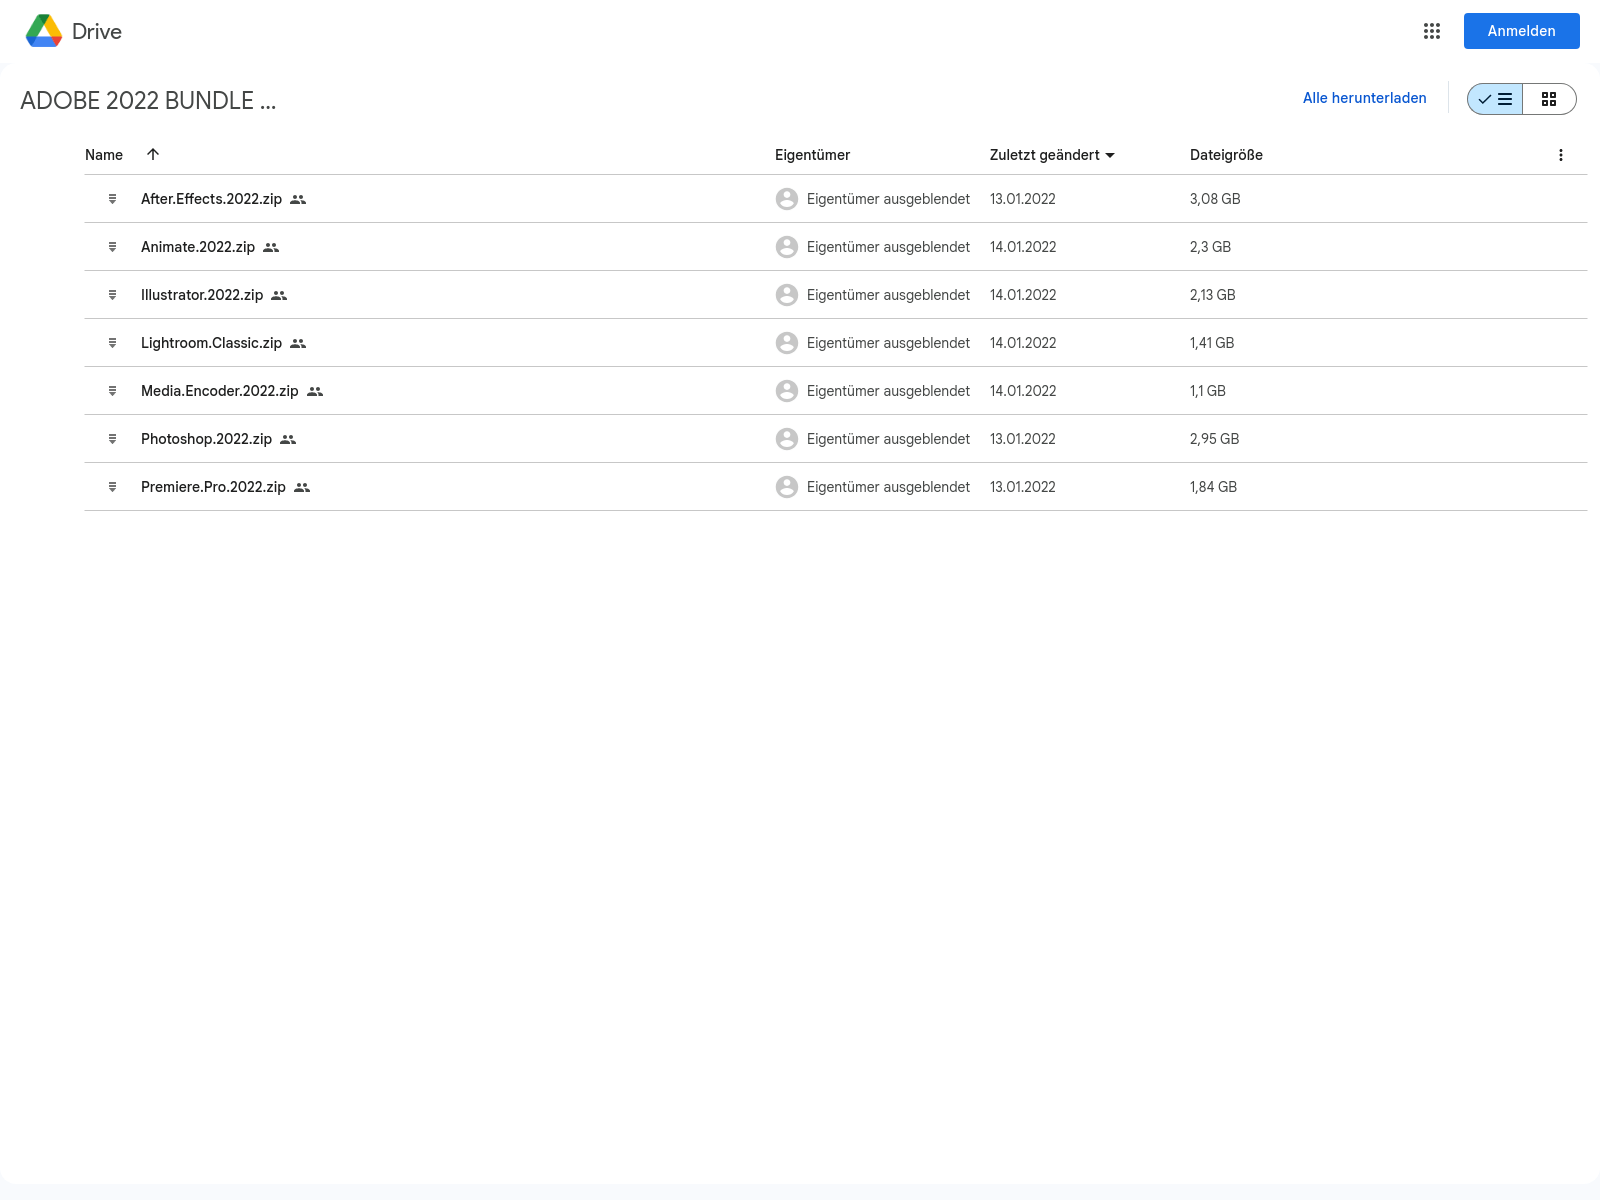Viewport: 1600px width, 1200px height.
Task: Open the three-dot more options menu
Action: pyautogui.click(x=1561, y=155)
